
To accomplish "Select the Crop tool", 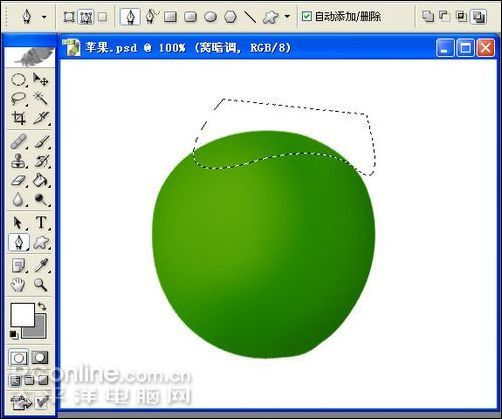I will [18, 118].
